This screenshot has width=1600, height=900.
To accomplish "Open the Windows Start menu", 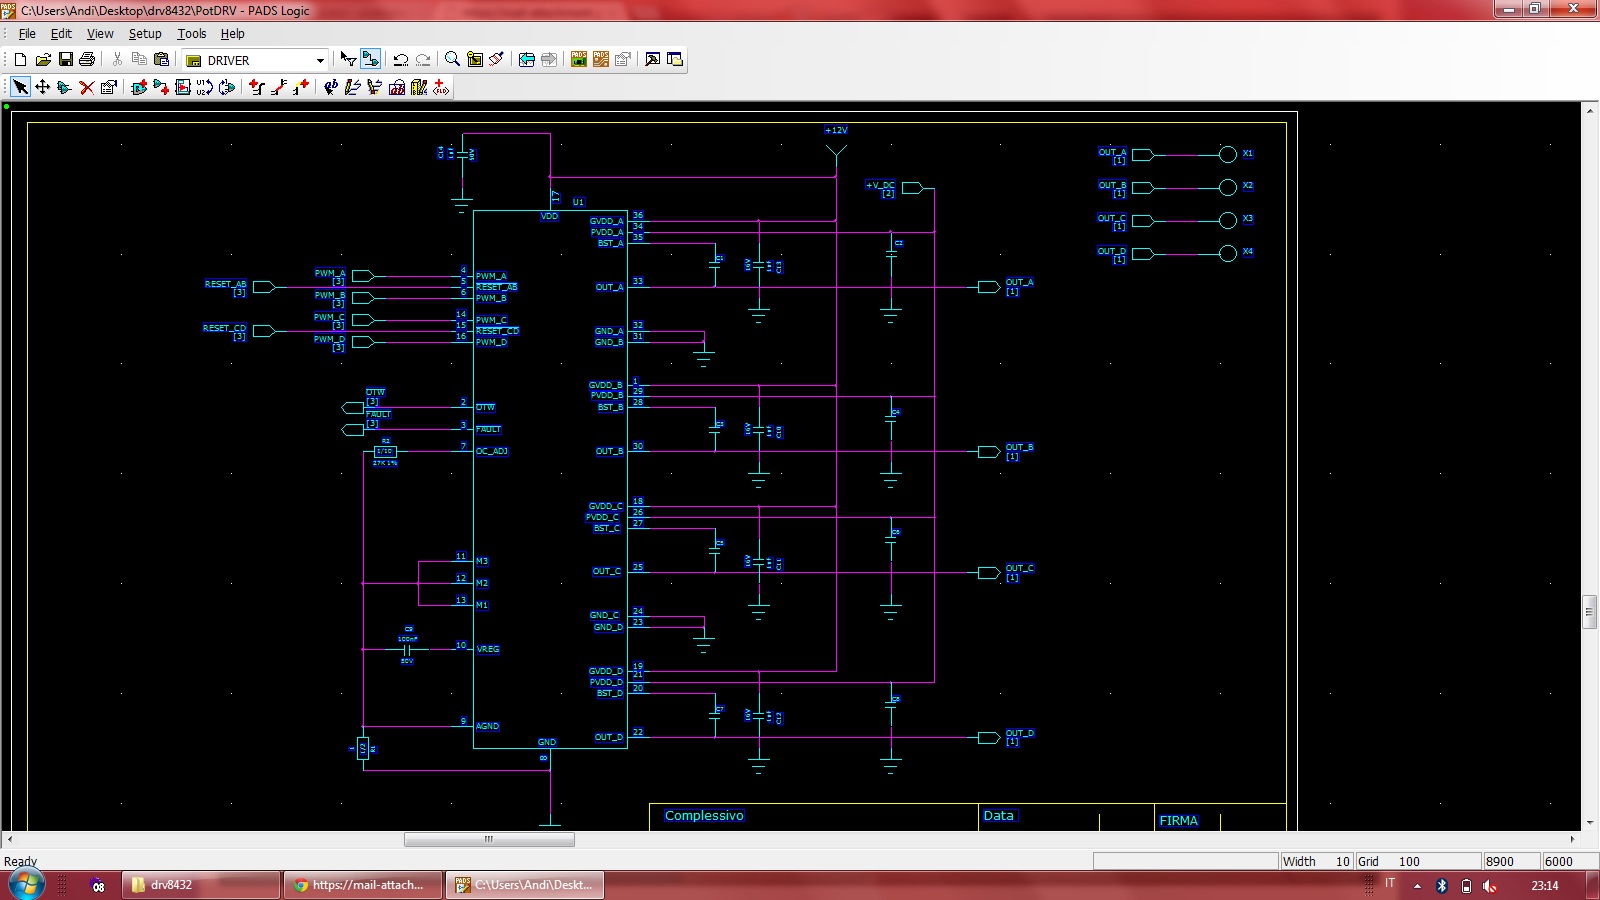I will [26, 885].
